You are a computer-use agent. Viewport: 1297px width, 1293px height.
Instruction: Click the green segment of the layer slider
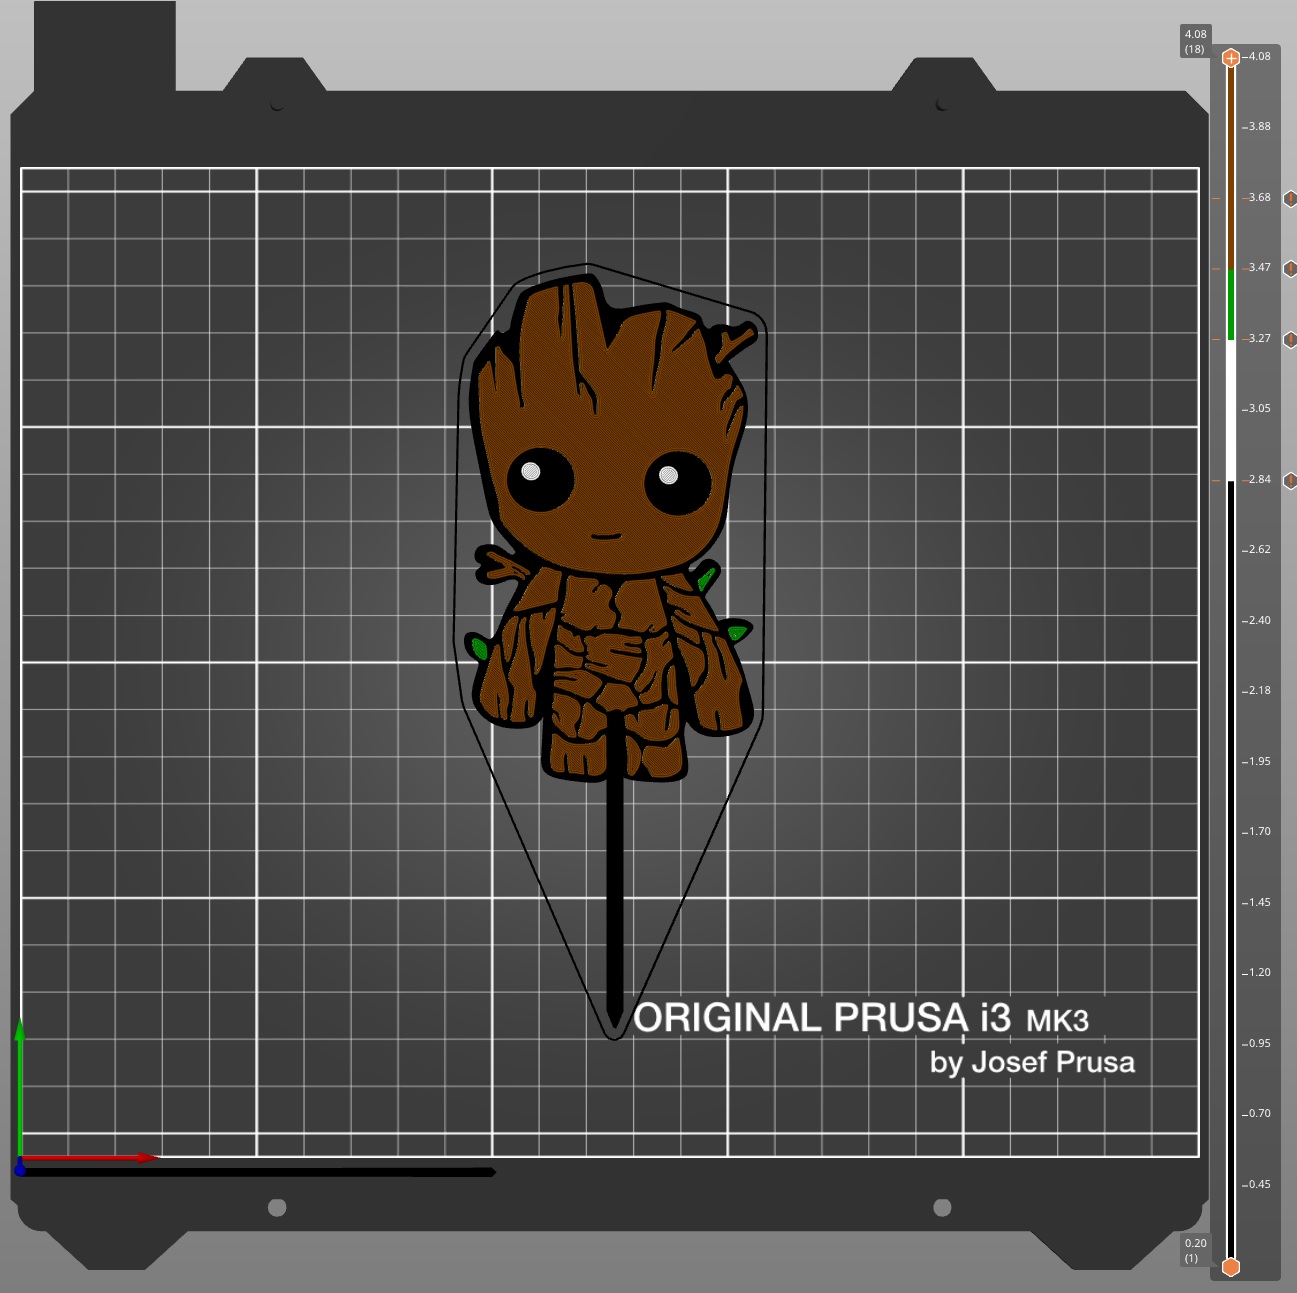[x=1231, y=305]
